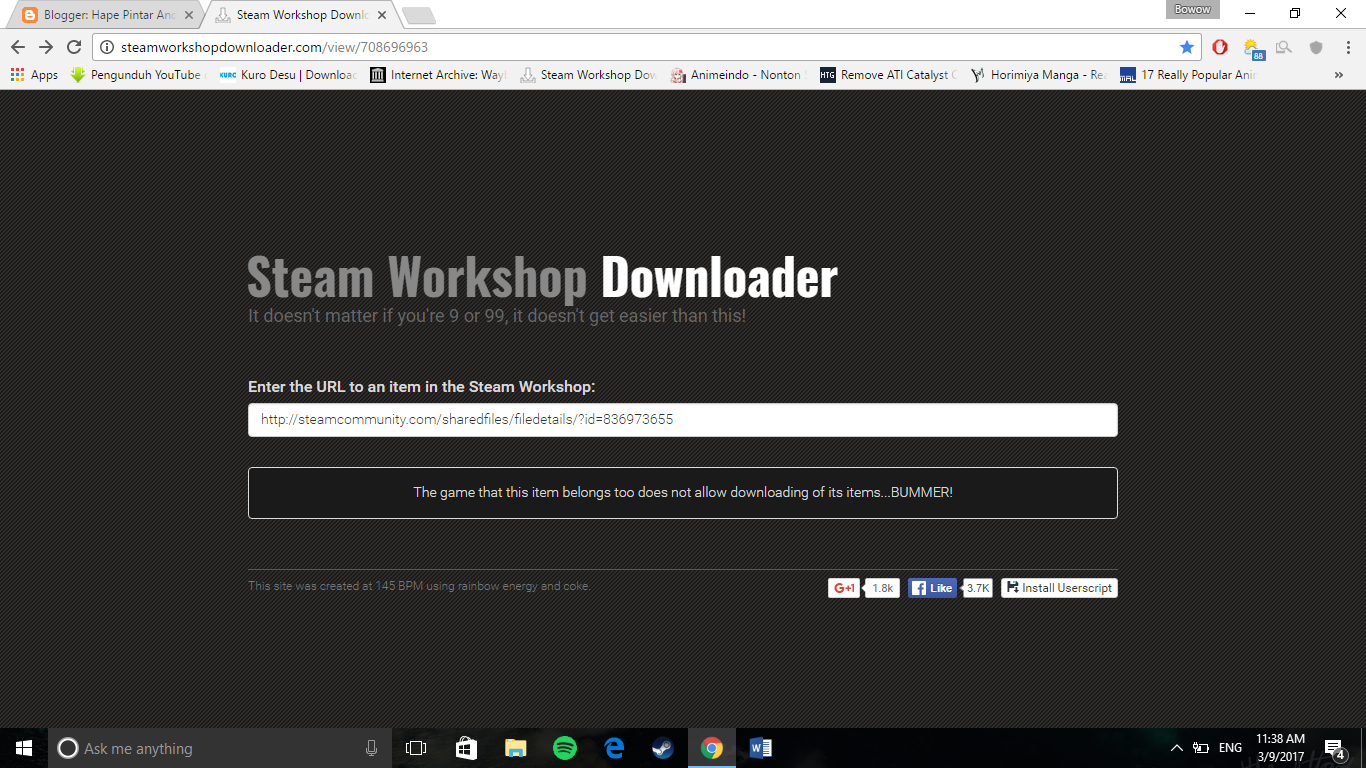Viewport: 1366px width, 768px height.
Task: Show more bookmarks with the double chevron
Action: point(1339,74)
